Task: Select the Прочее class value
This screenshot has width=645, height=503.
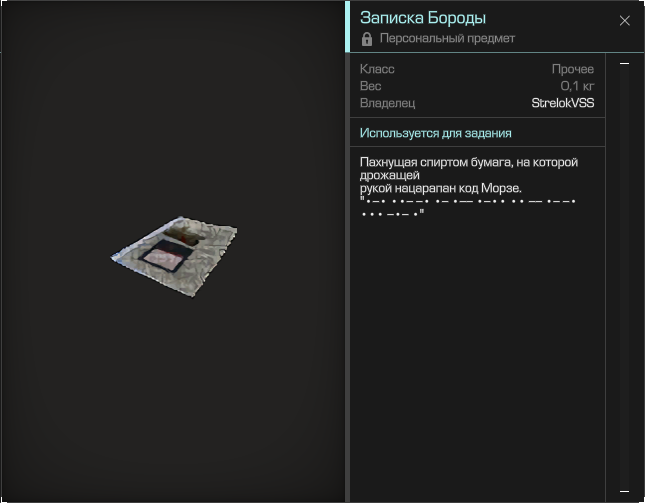Action: point(573,69)
